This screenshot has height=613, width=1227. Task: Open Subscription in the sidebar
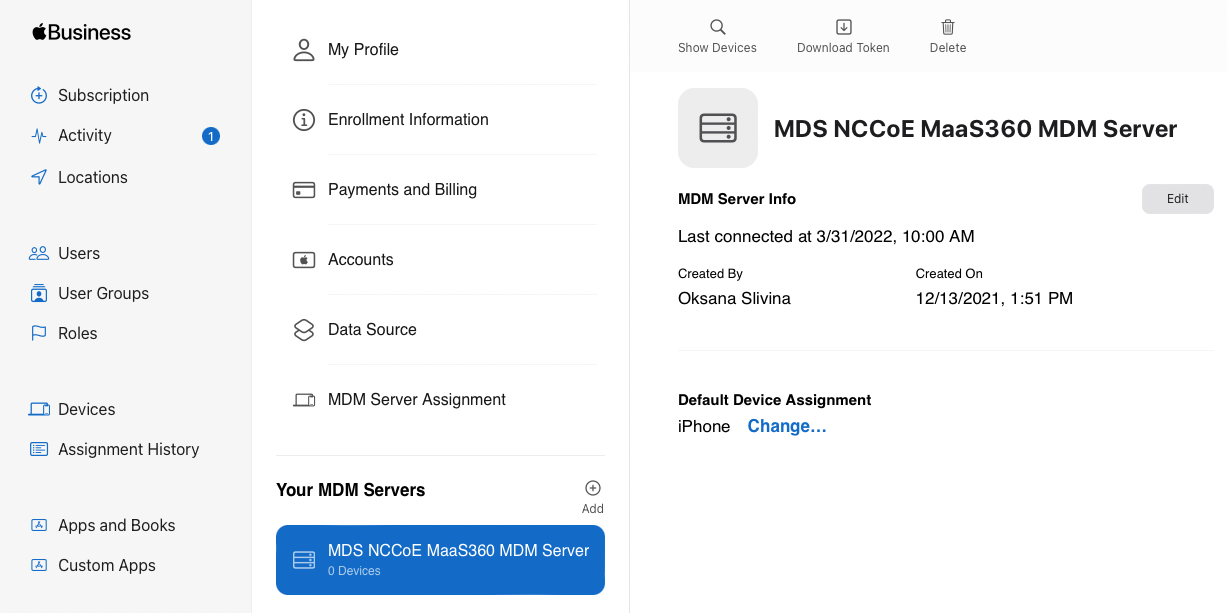click(103, 95)
